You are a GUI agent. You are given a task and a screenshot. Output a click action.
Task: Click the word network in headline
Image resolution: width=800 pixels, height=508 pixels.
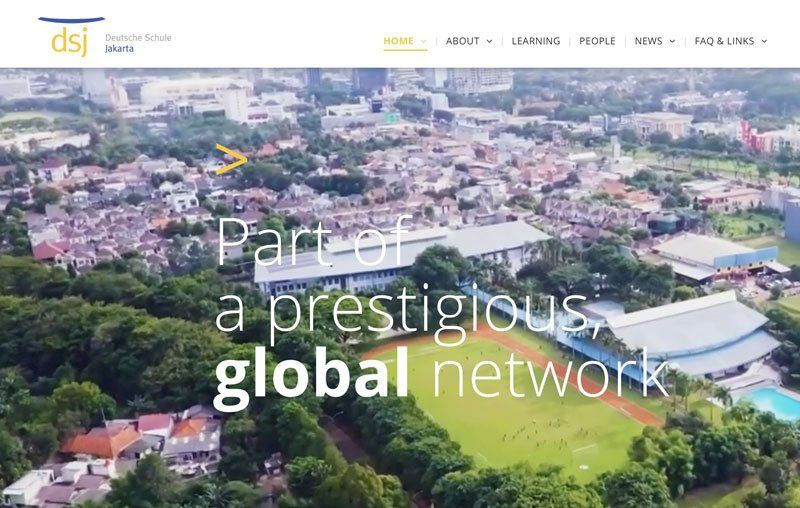tap(551, 372)
